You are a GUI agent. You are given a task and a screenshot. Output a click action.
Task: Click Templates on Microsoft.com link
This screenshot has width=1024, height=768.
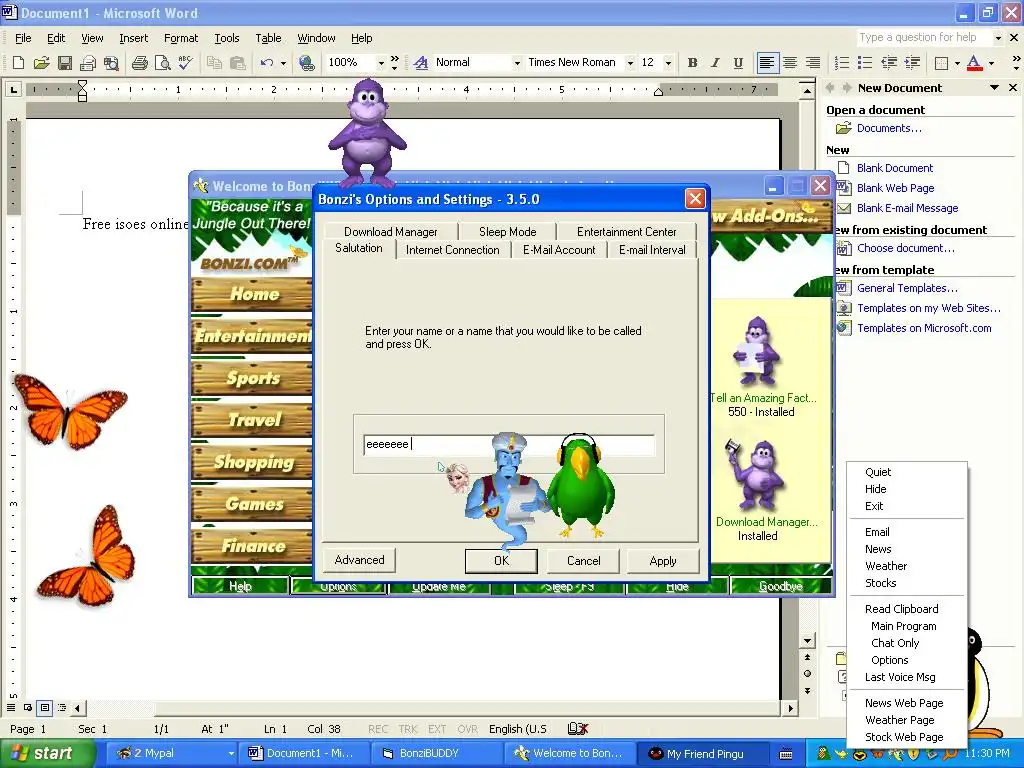924,328
